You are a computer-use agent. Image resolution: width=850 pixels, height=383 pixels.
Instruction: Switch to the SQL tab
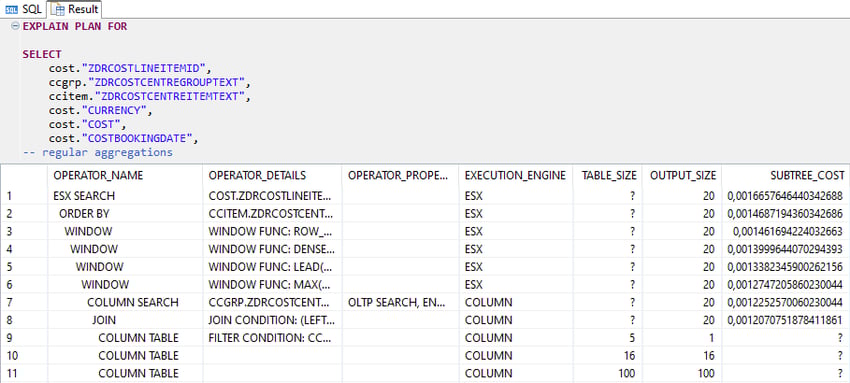click(x=23, y=9)
